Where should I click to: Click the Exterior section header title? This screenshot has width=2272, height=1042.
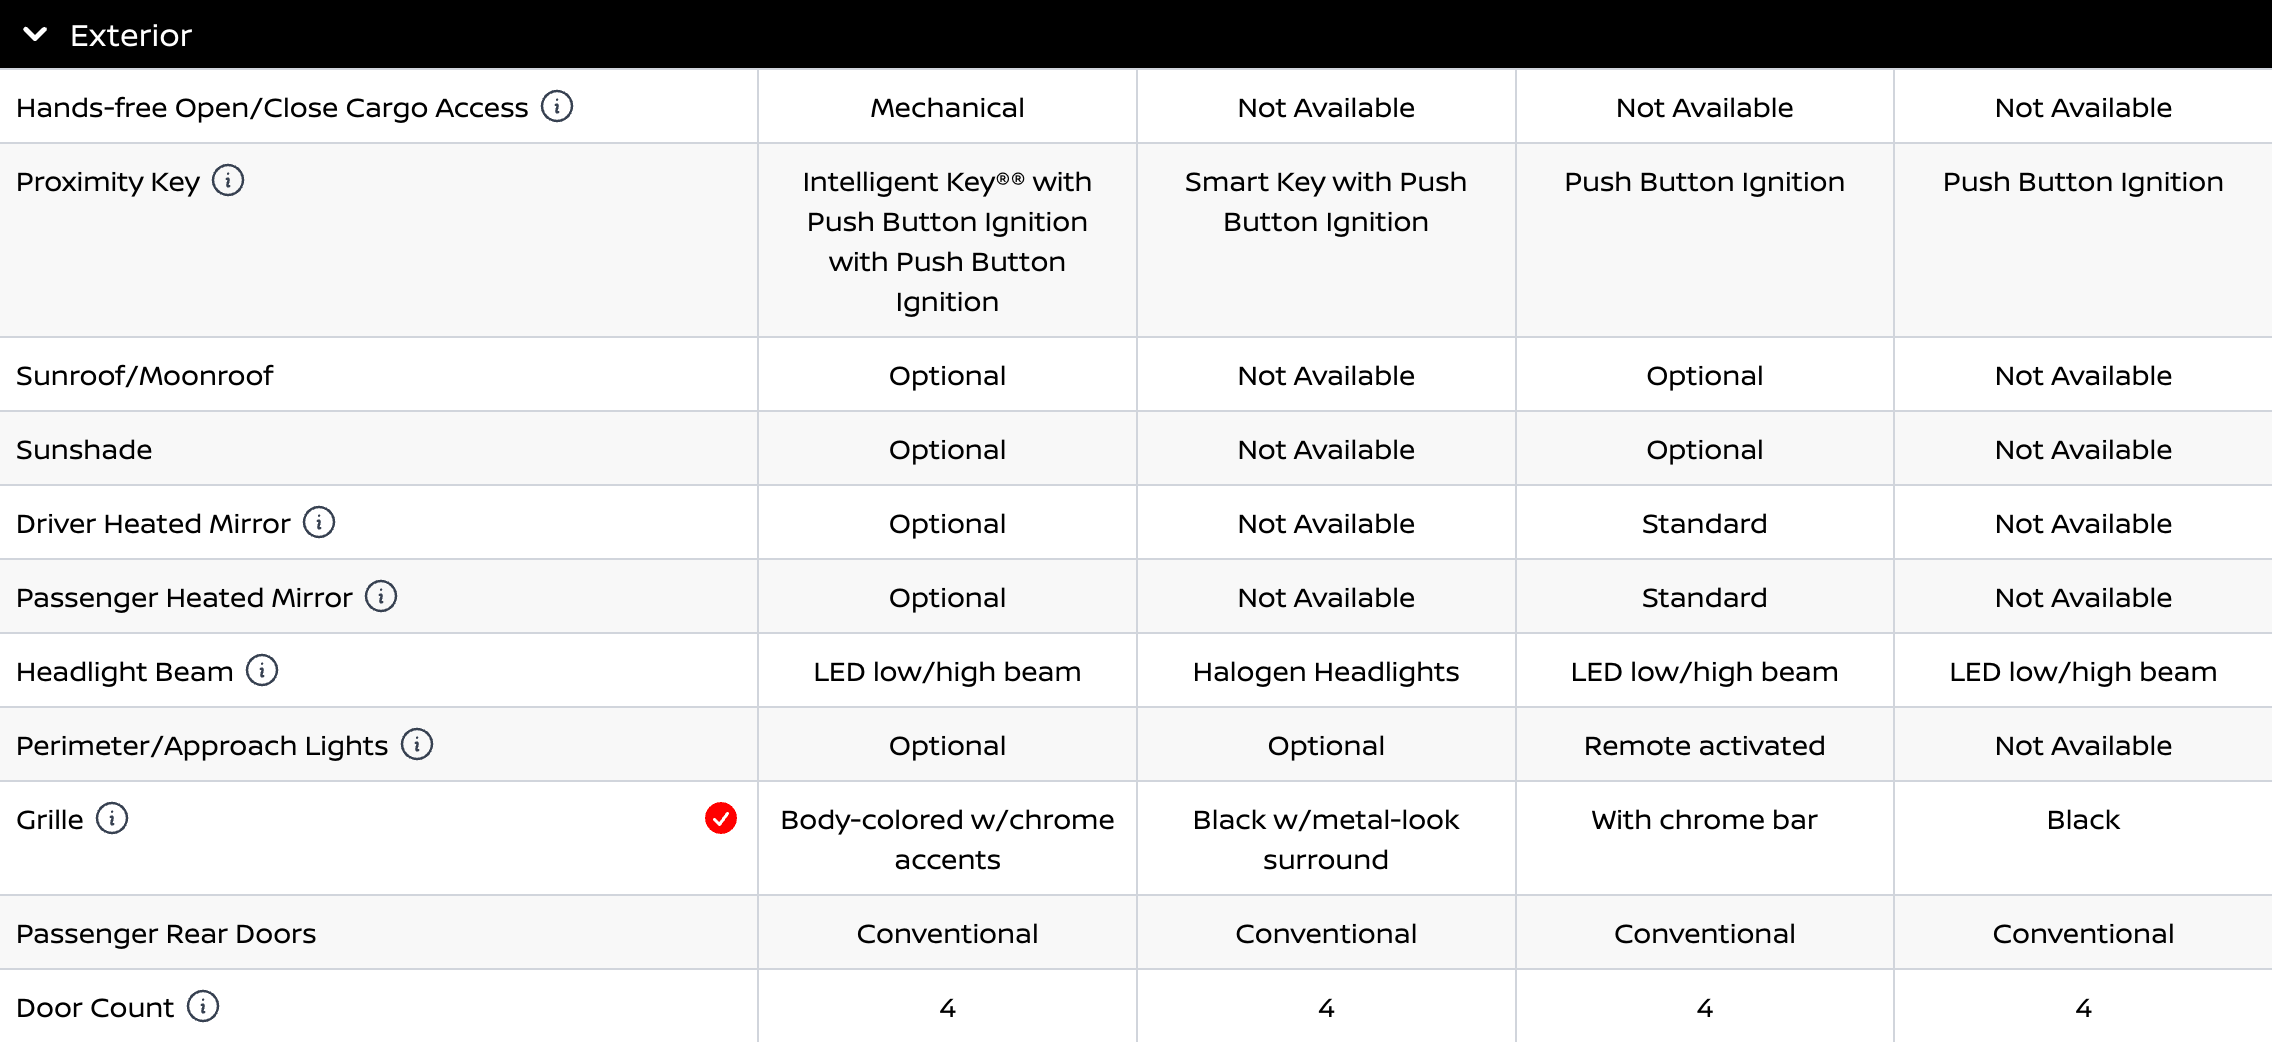pyautogui.click(x=131, y=36)
